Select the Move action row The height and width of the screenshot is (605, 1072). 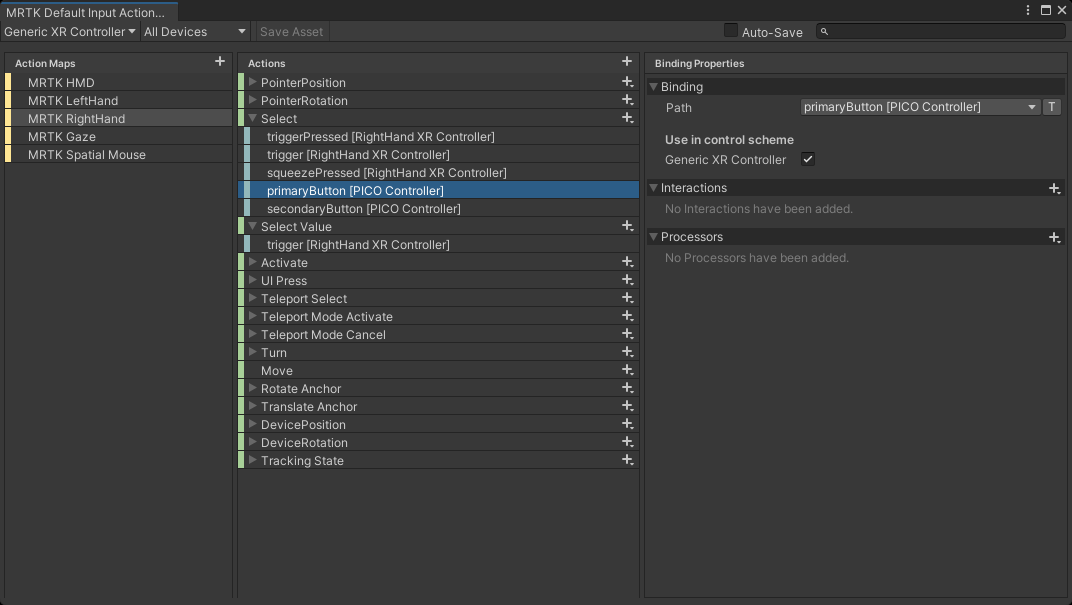click(x=439, y=370)
